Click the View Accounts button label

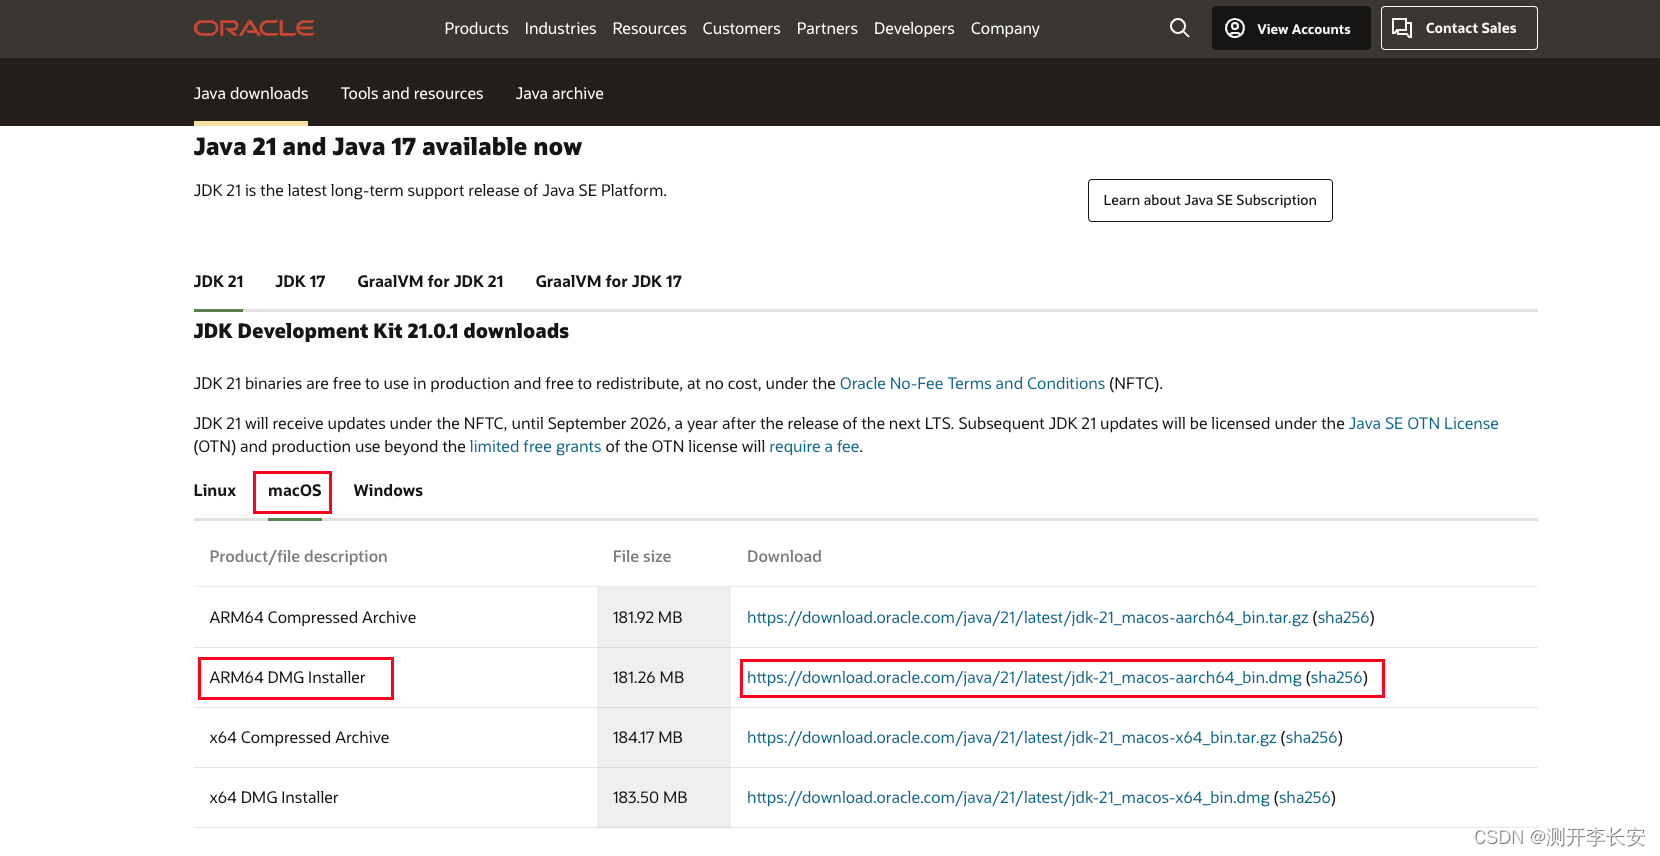(1303, 29)
